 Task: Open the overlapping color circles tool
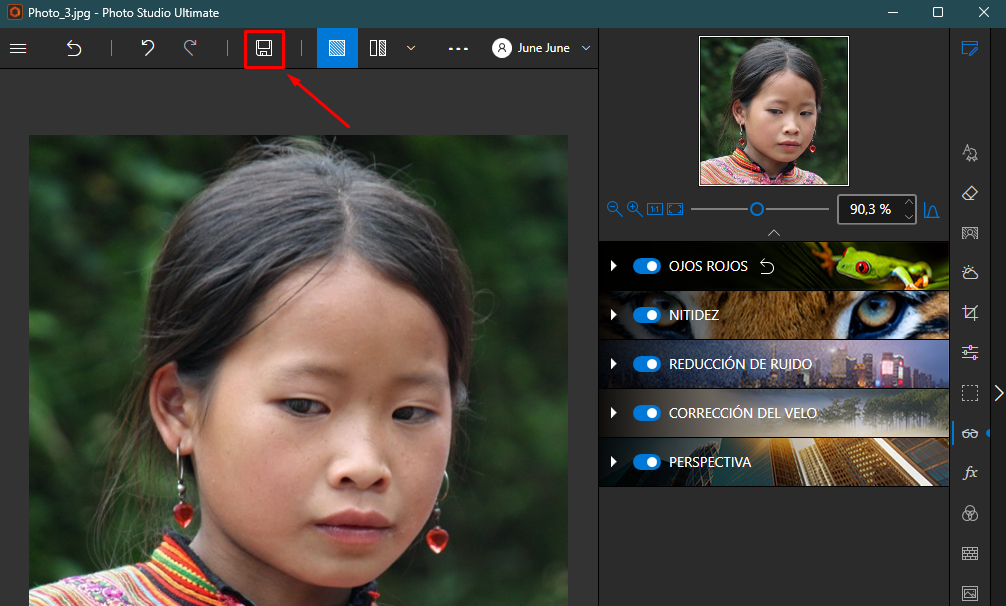coord(970,513)
